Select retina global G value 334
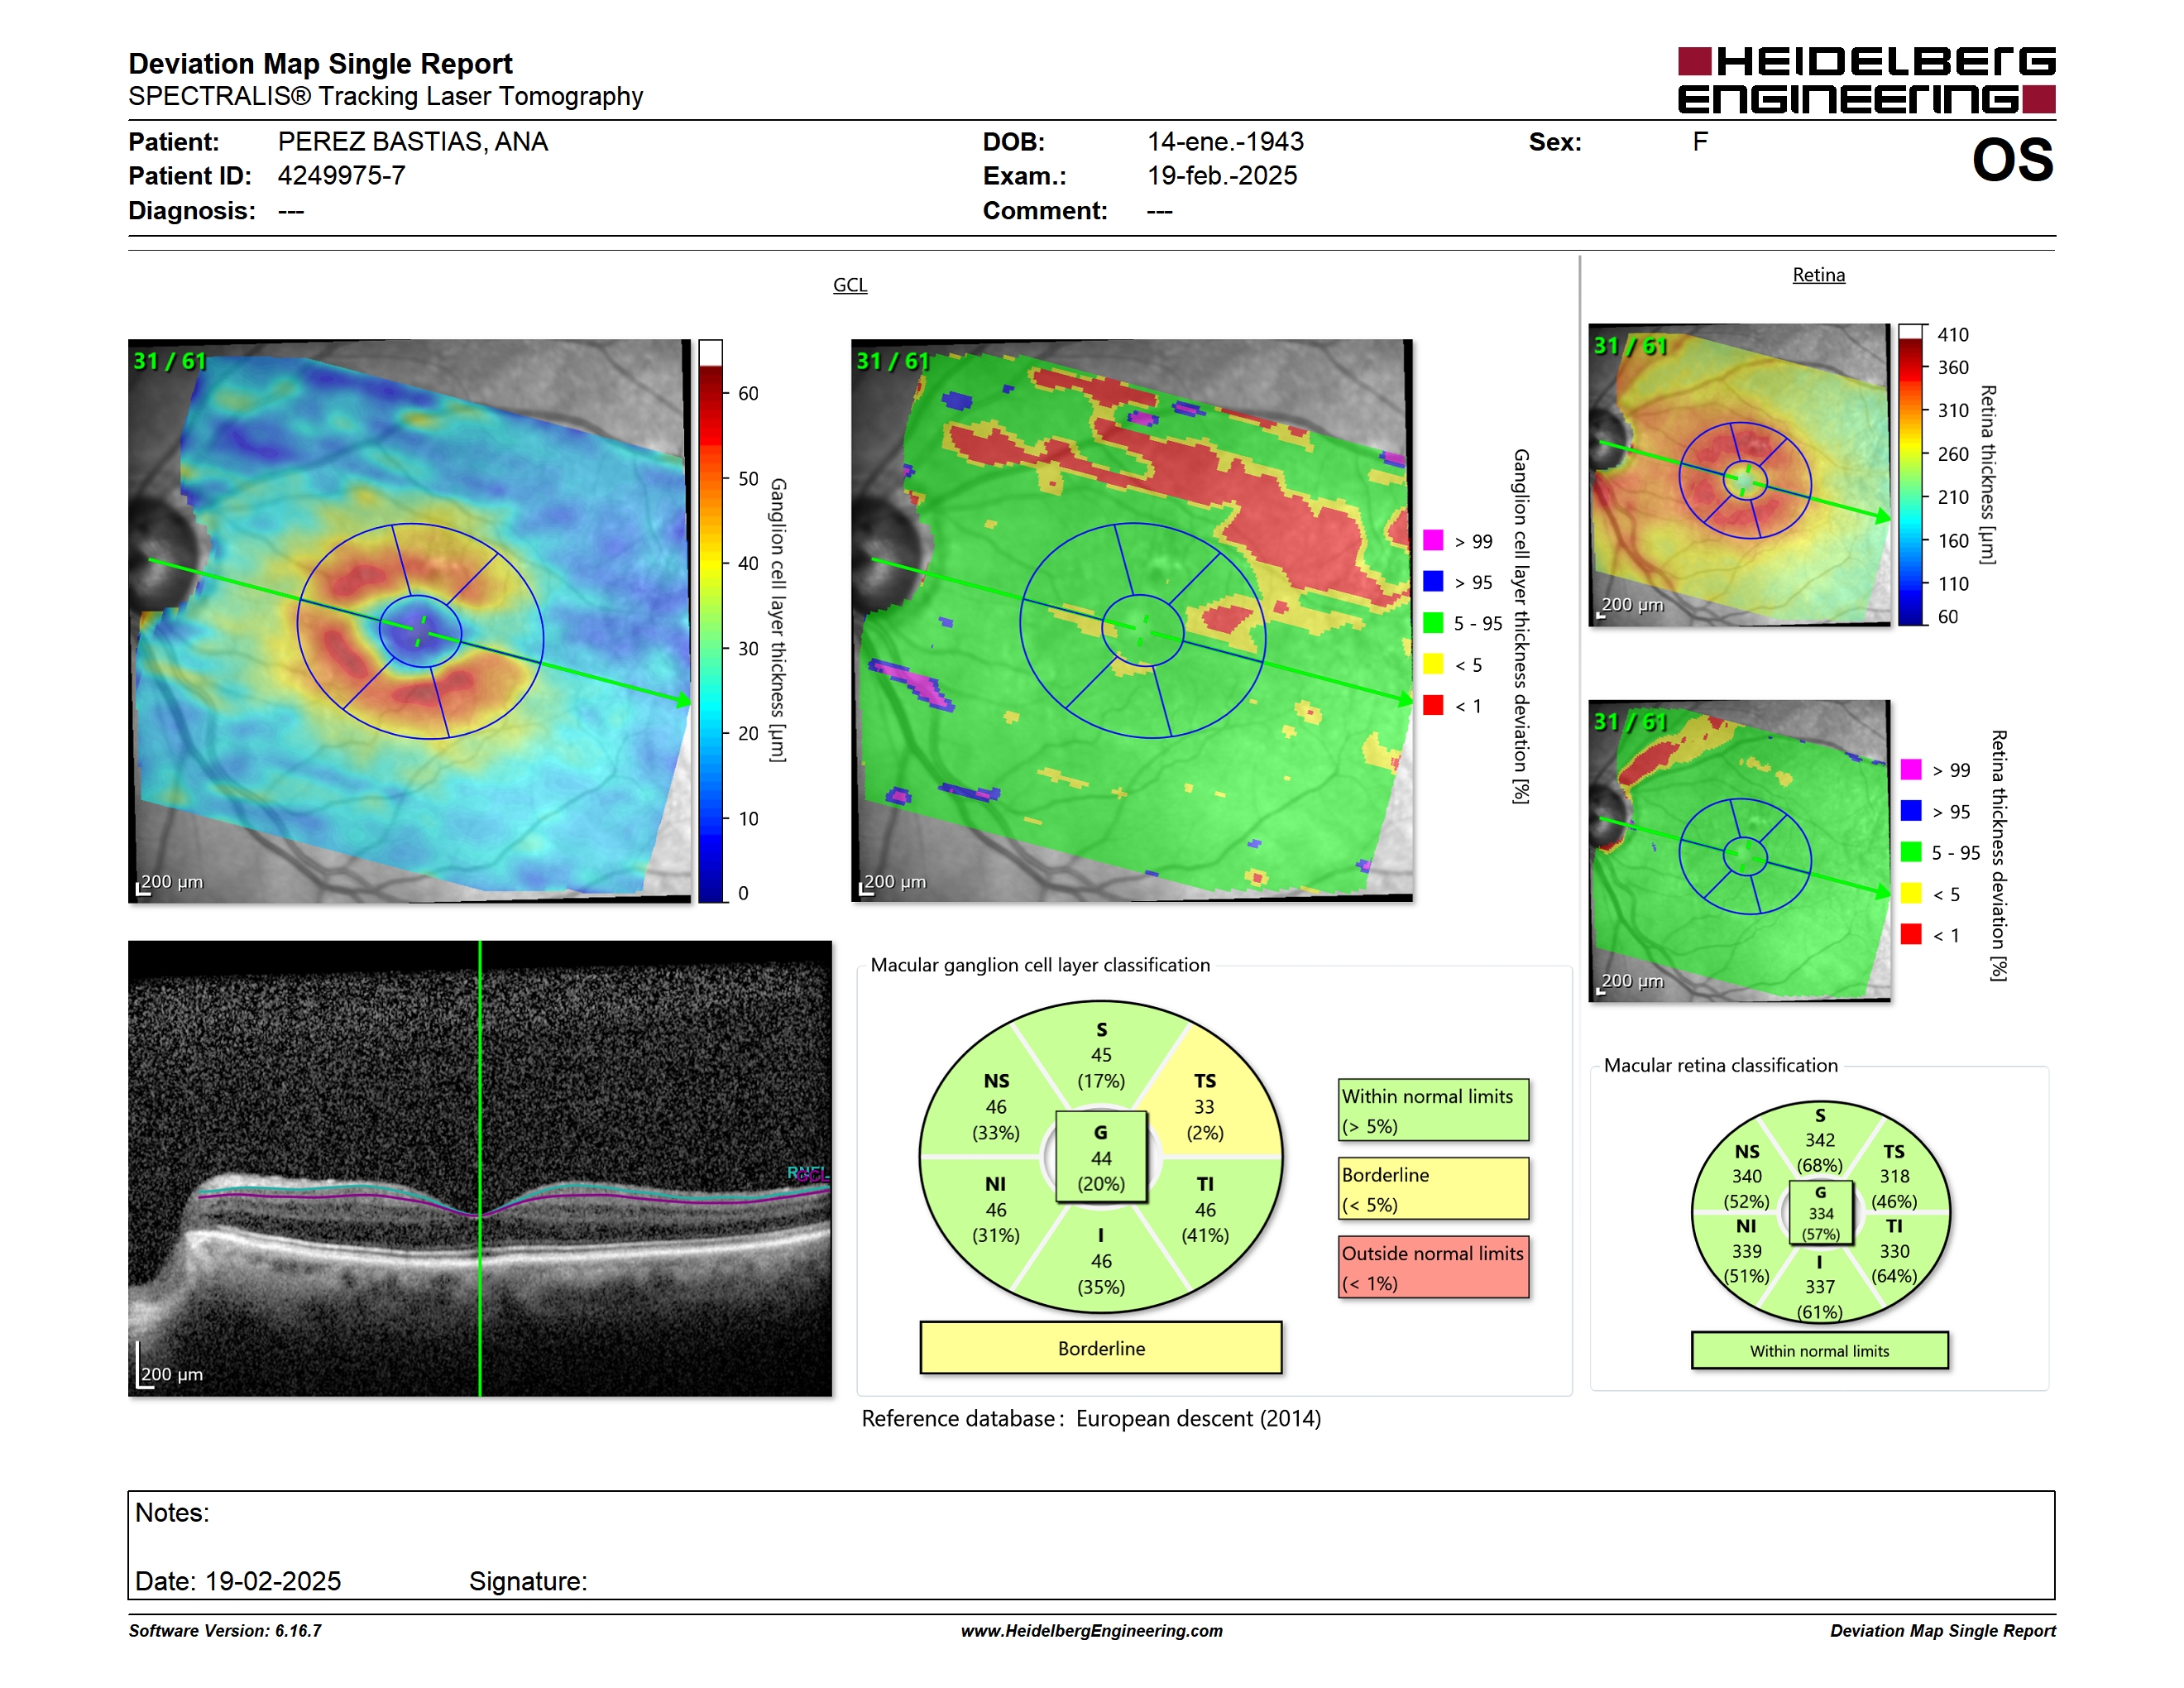Image resolution: width=2184 pixels, height=1688 pixels. [1821, 1213]
